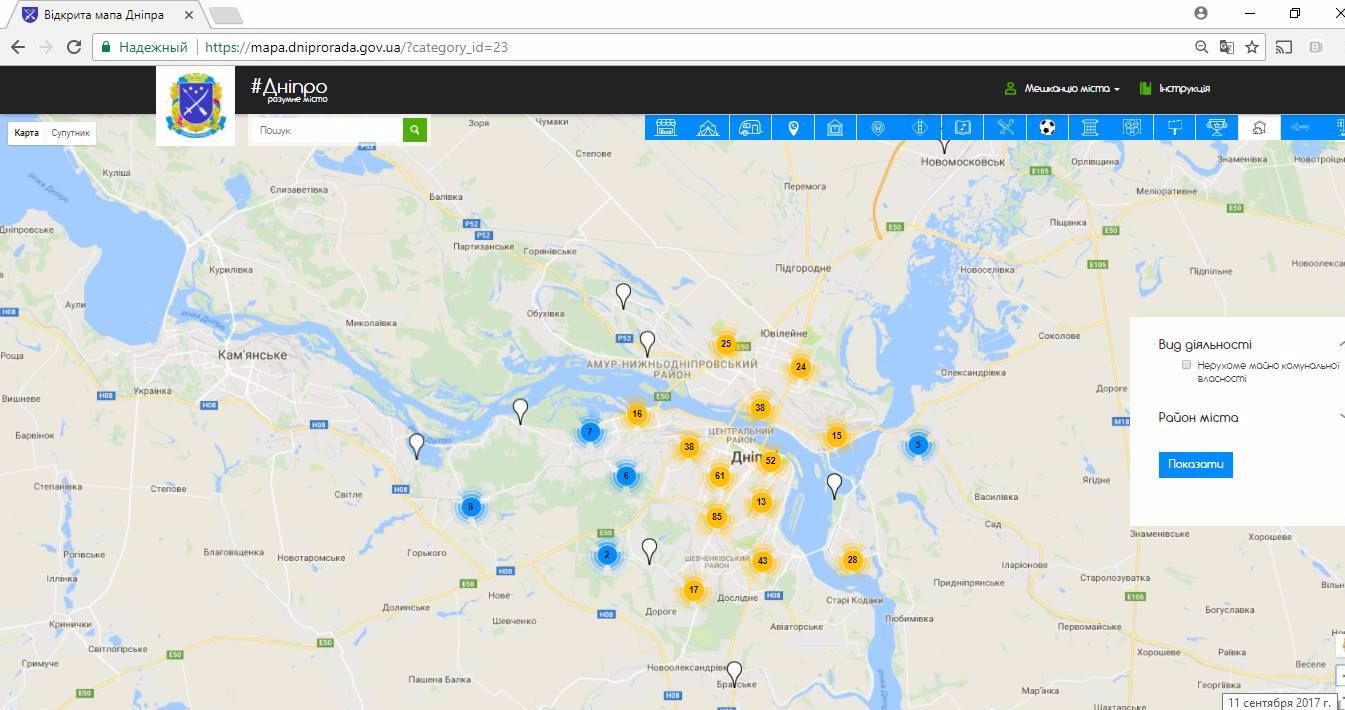Select the soccer ball sports category
Image resolution: width=1345 pixels, height=710 pixels.
[1047, 127]
